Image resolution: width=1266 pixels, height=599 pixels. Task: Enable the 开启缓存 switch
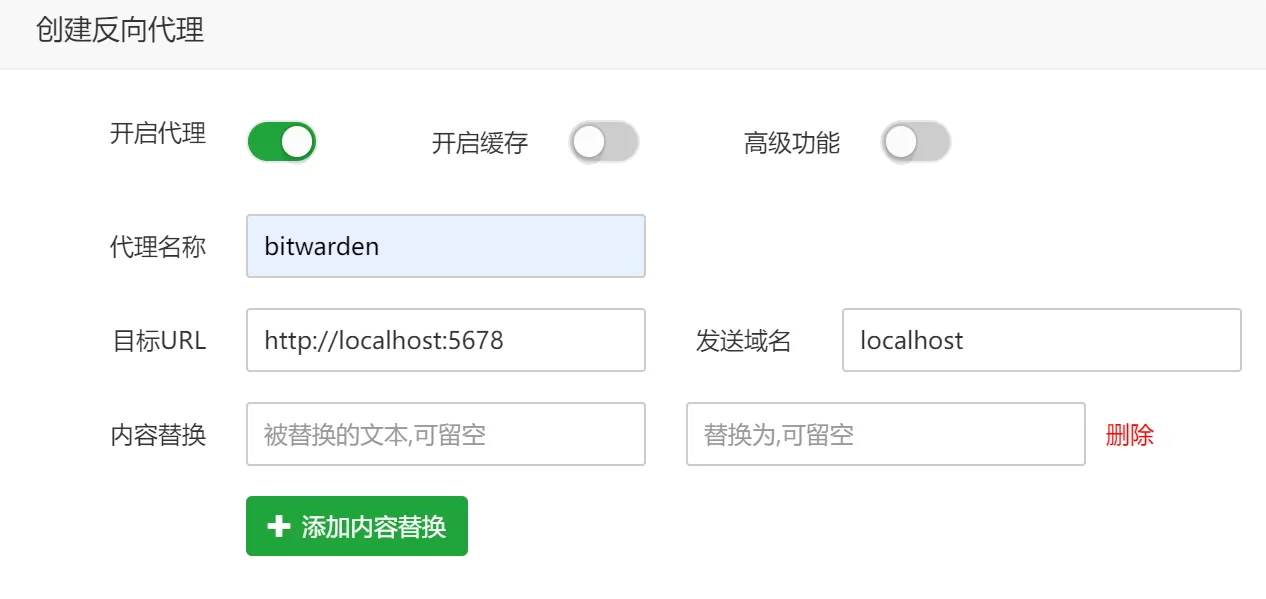[x=603, y=142]
